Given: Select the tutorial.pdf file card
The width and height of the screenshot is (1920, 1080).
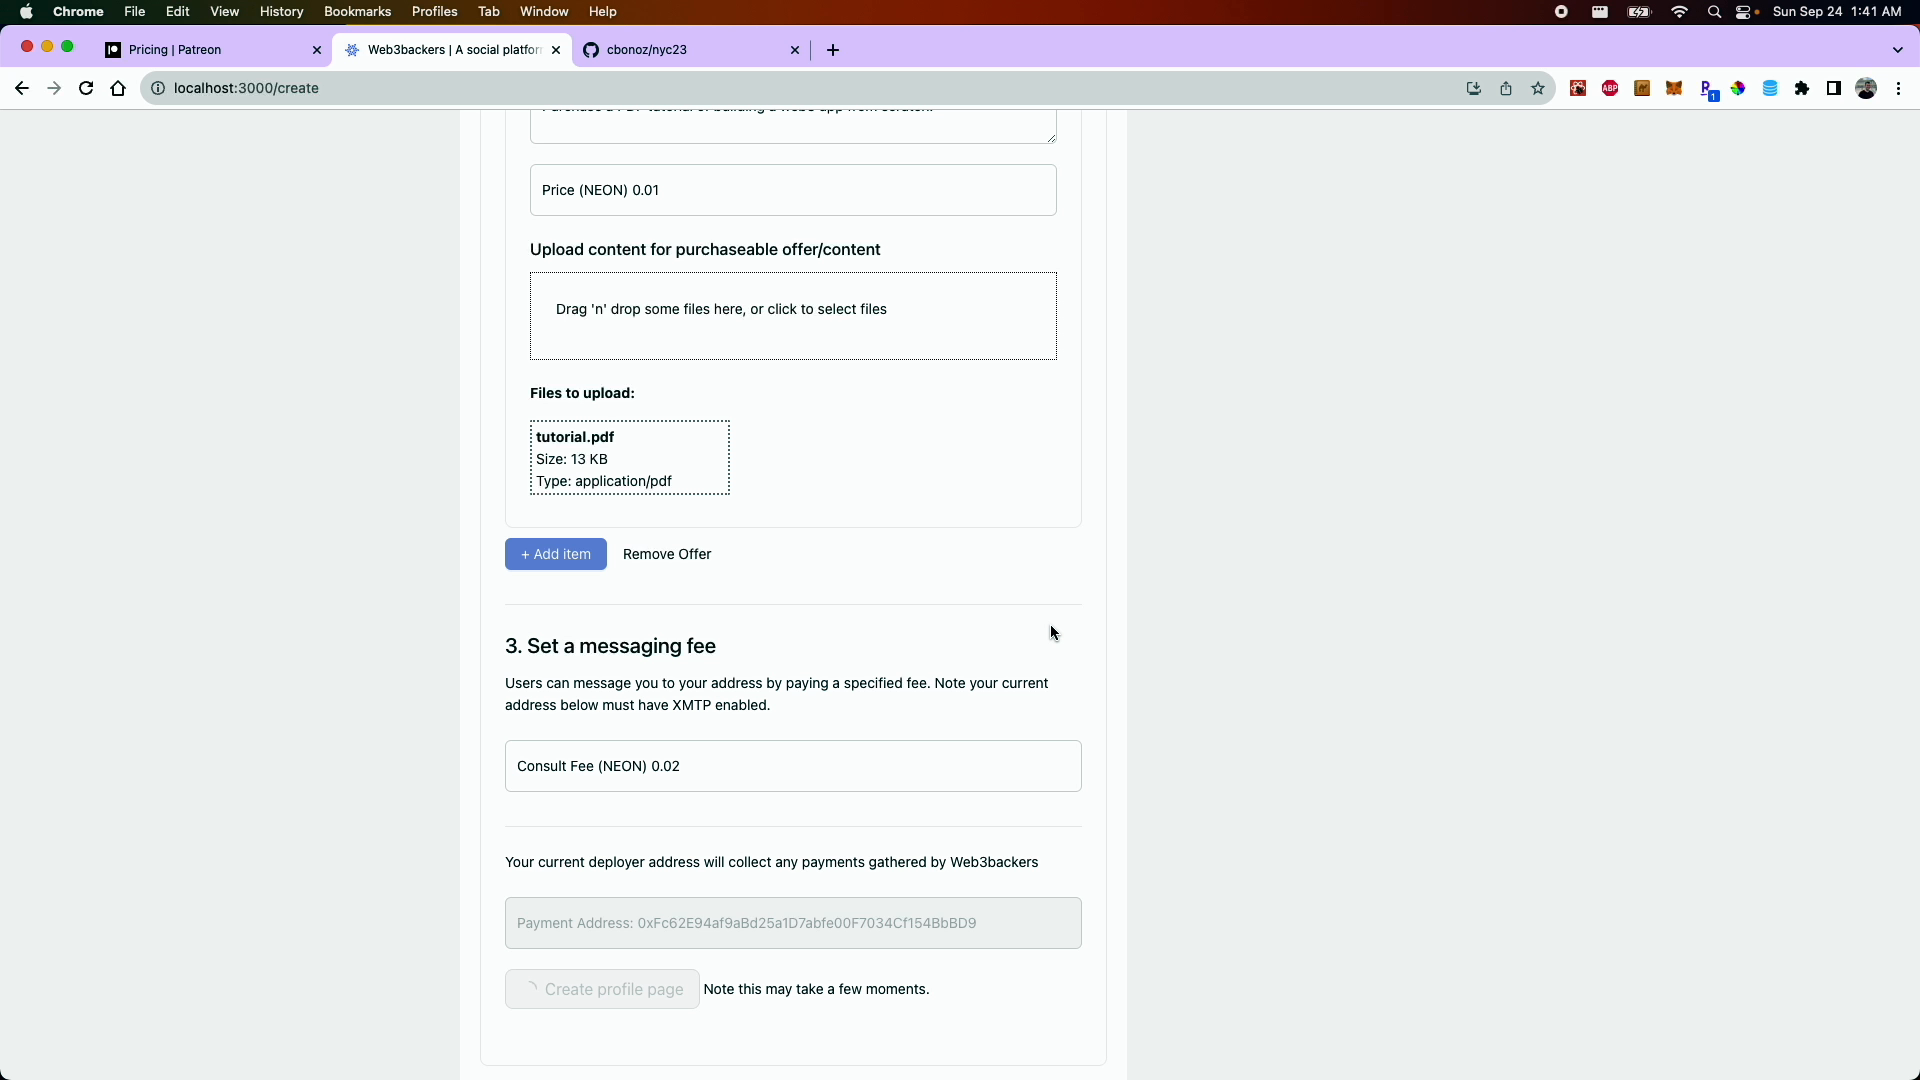Looking at the screenshot, I should (630, 458).
